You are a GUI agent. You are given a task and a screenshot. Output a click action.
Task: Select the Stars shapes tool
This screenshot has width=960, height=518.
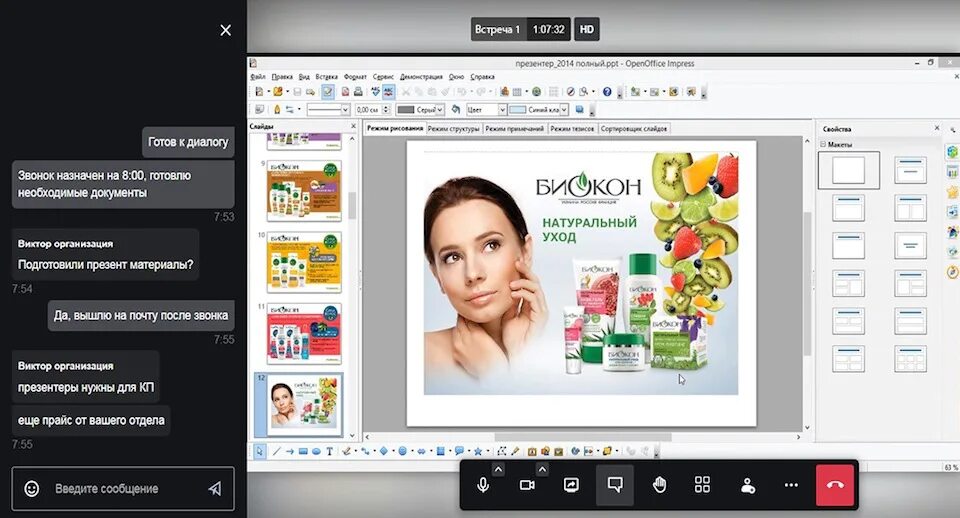[478, 451]
